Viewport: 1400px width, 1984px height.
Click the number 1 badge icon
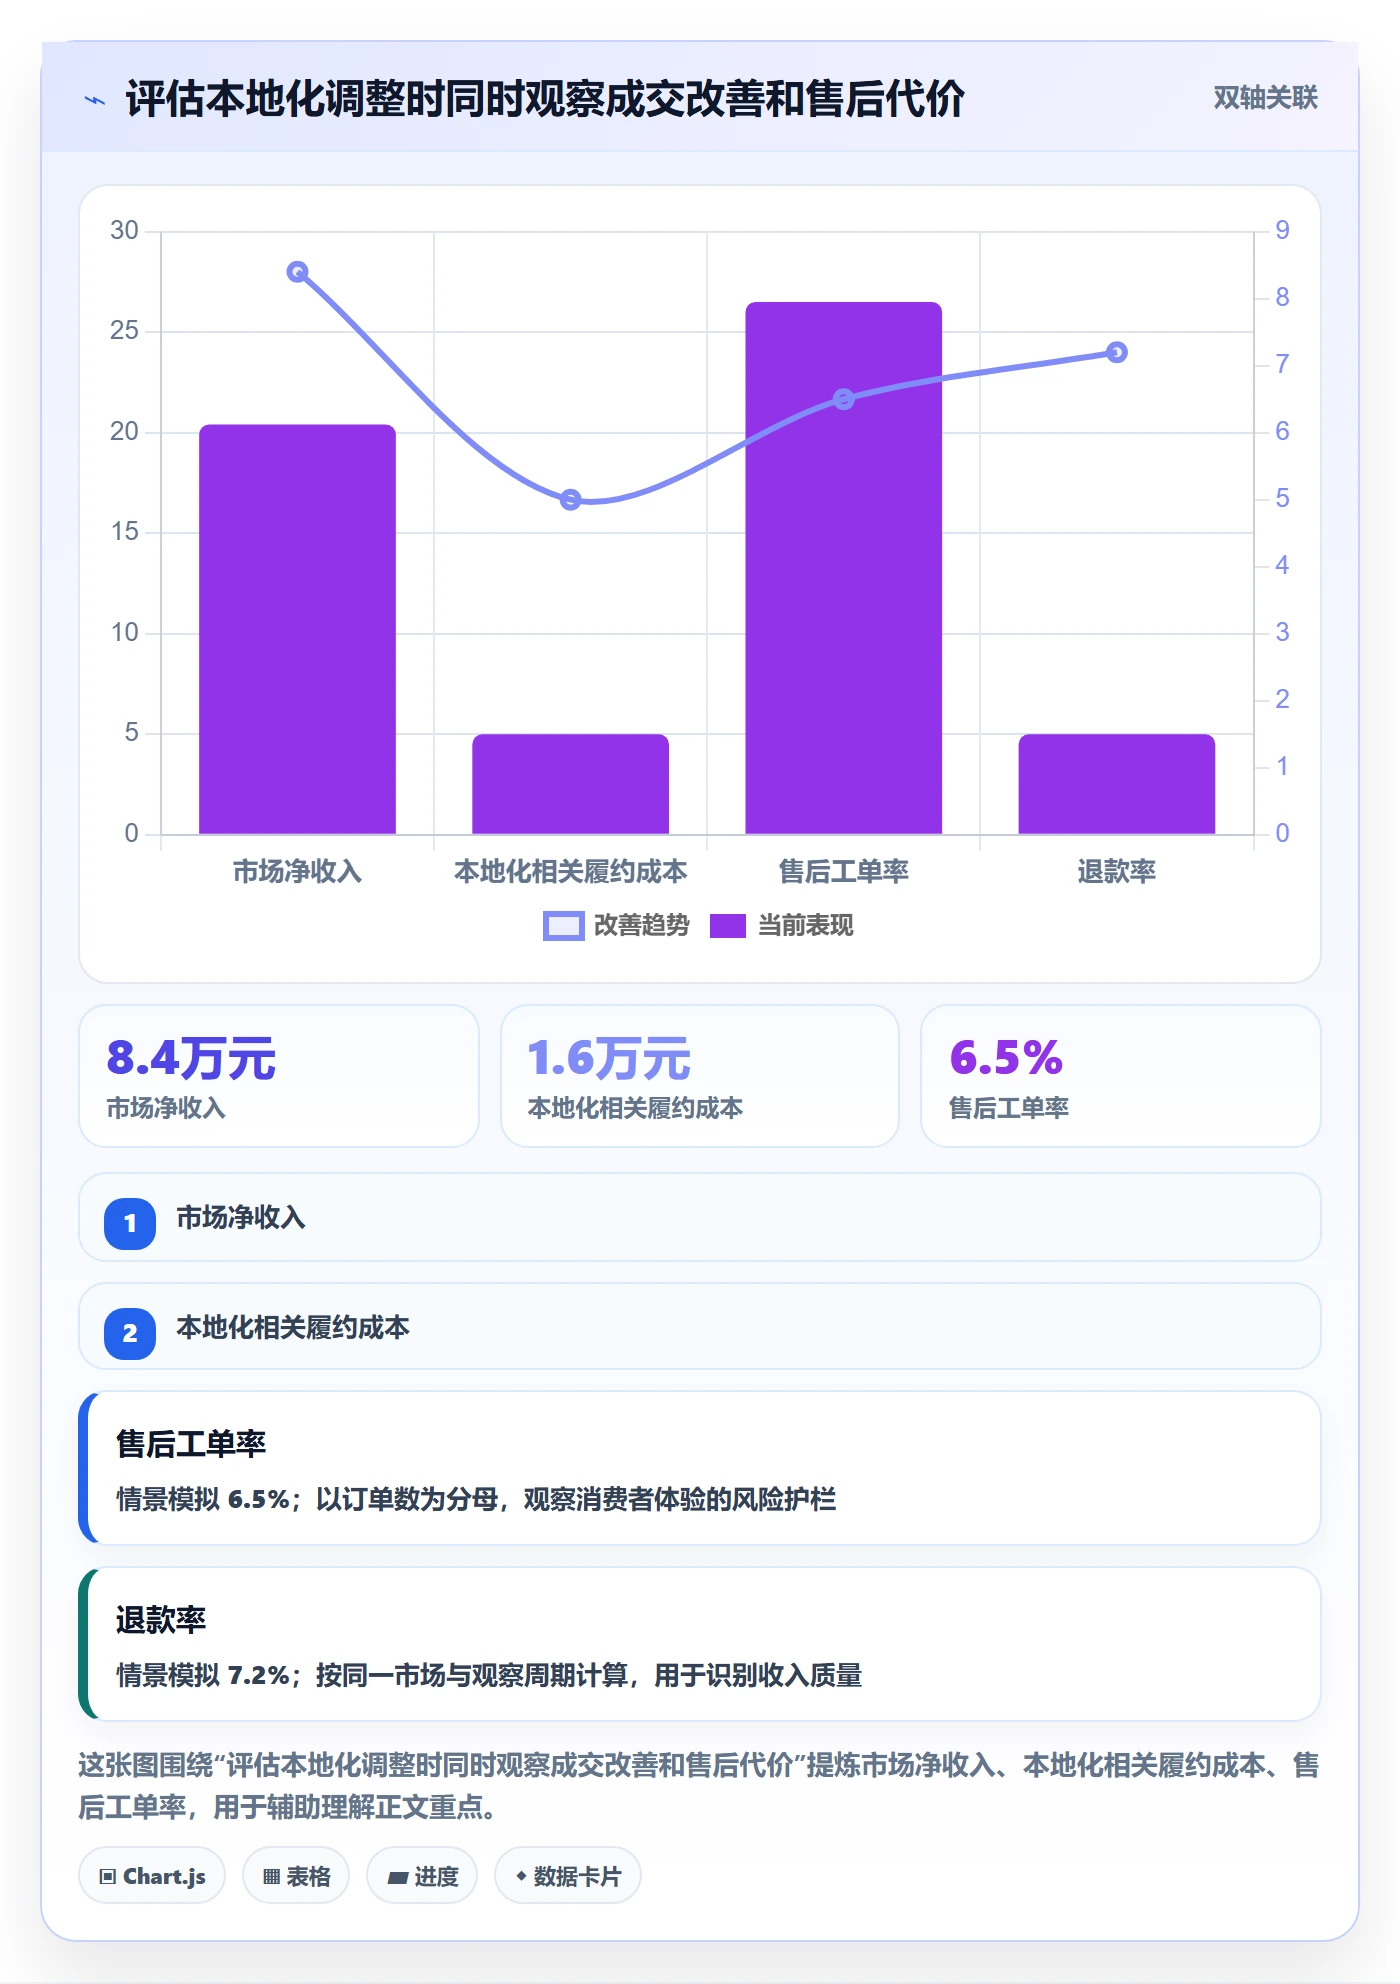tap(130, 1223)
